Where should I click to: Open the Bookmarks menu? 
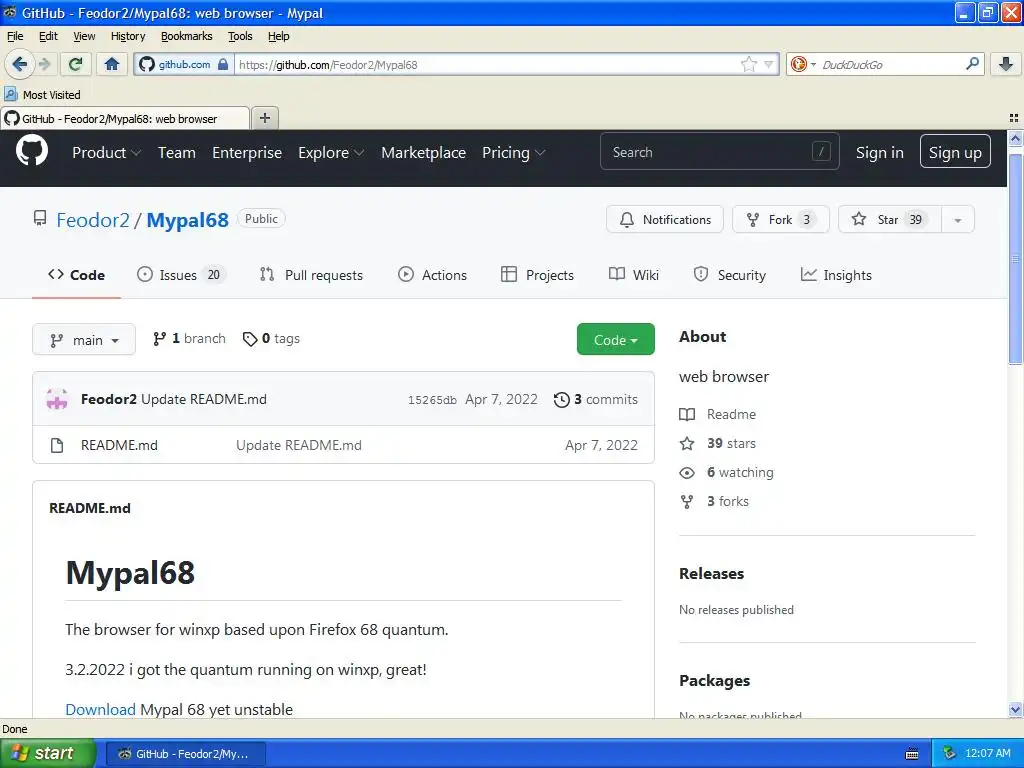(x=187, y=36)
